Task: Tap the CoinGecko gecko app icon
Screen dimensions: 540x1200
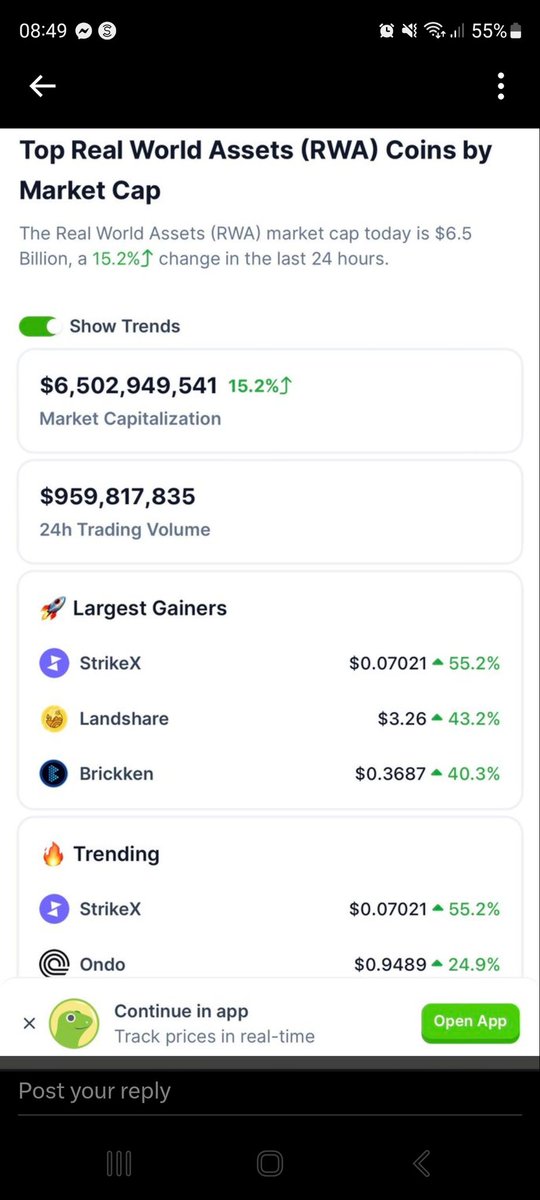Action: tap(74, 1023)
